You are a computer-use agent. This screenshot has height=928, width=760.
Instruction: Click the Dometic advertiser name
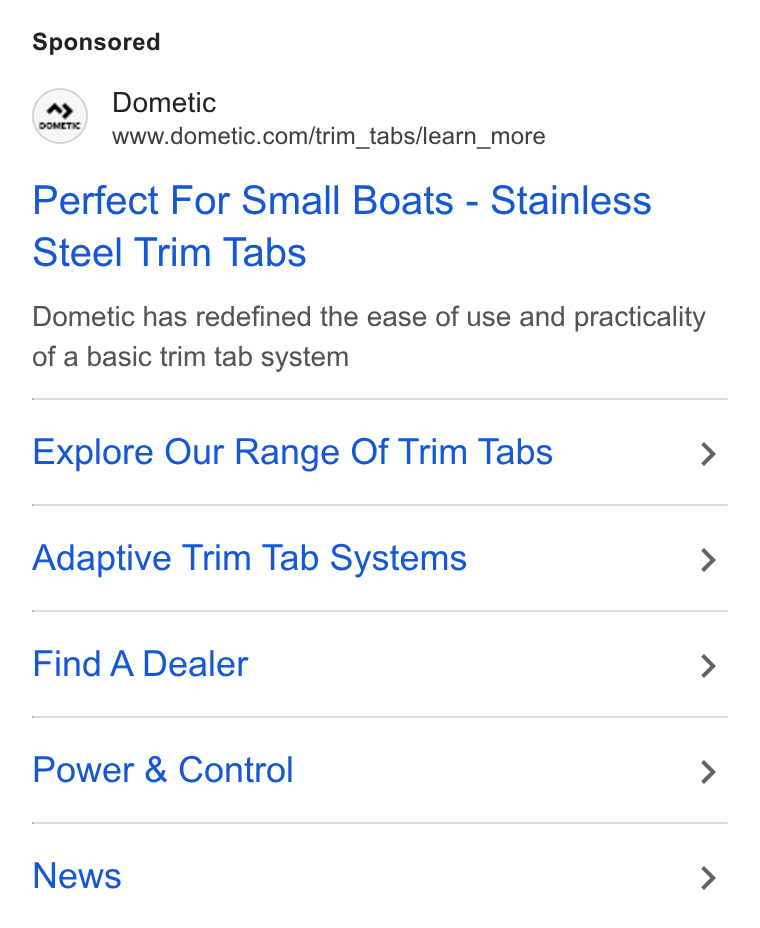tap(164, 102)
